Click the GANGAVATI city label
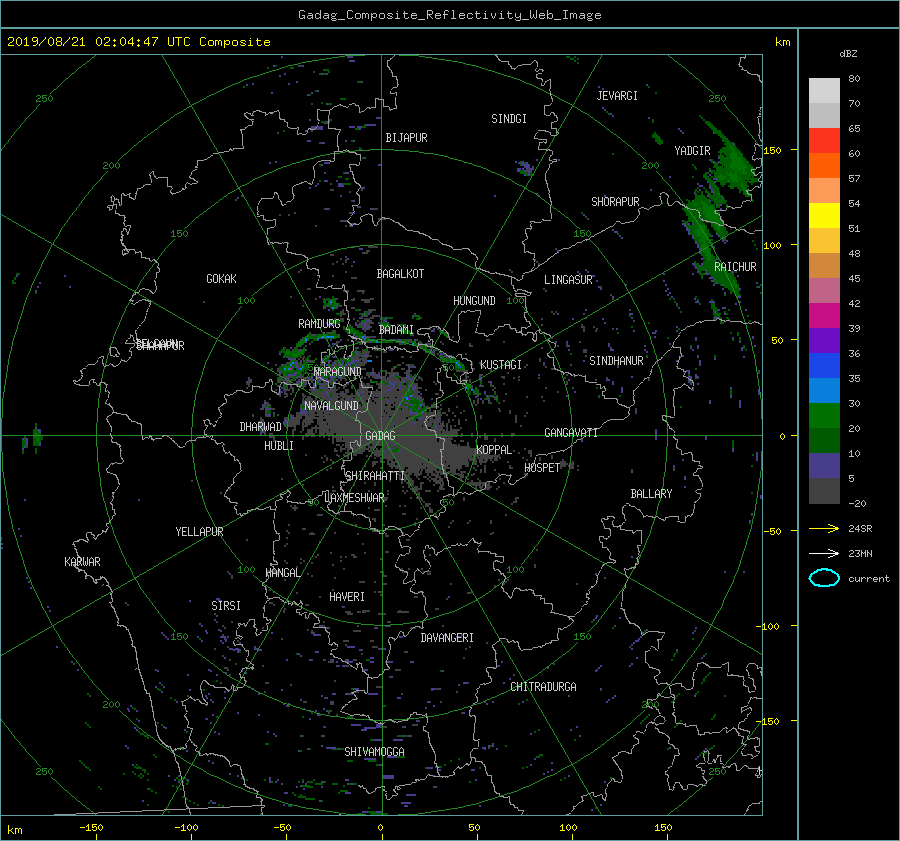900x841 pixels. tap(571, 433)
